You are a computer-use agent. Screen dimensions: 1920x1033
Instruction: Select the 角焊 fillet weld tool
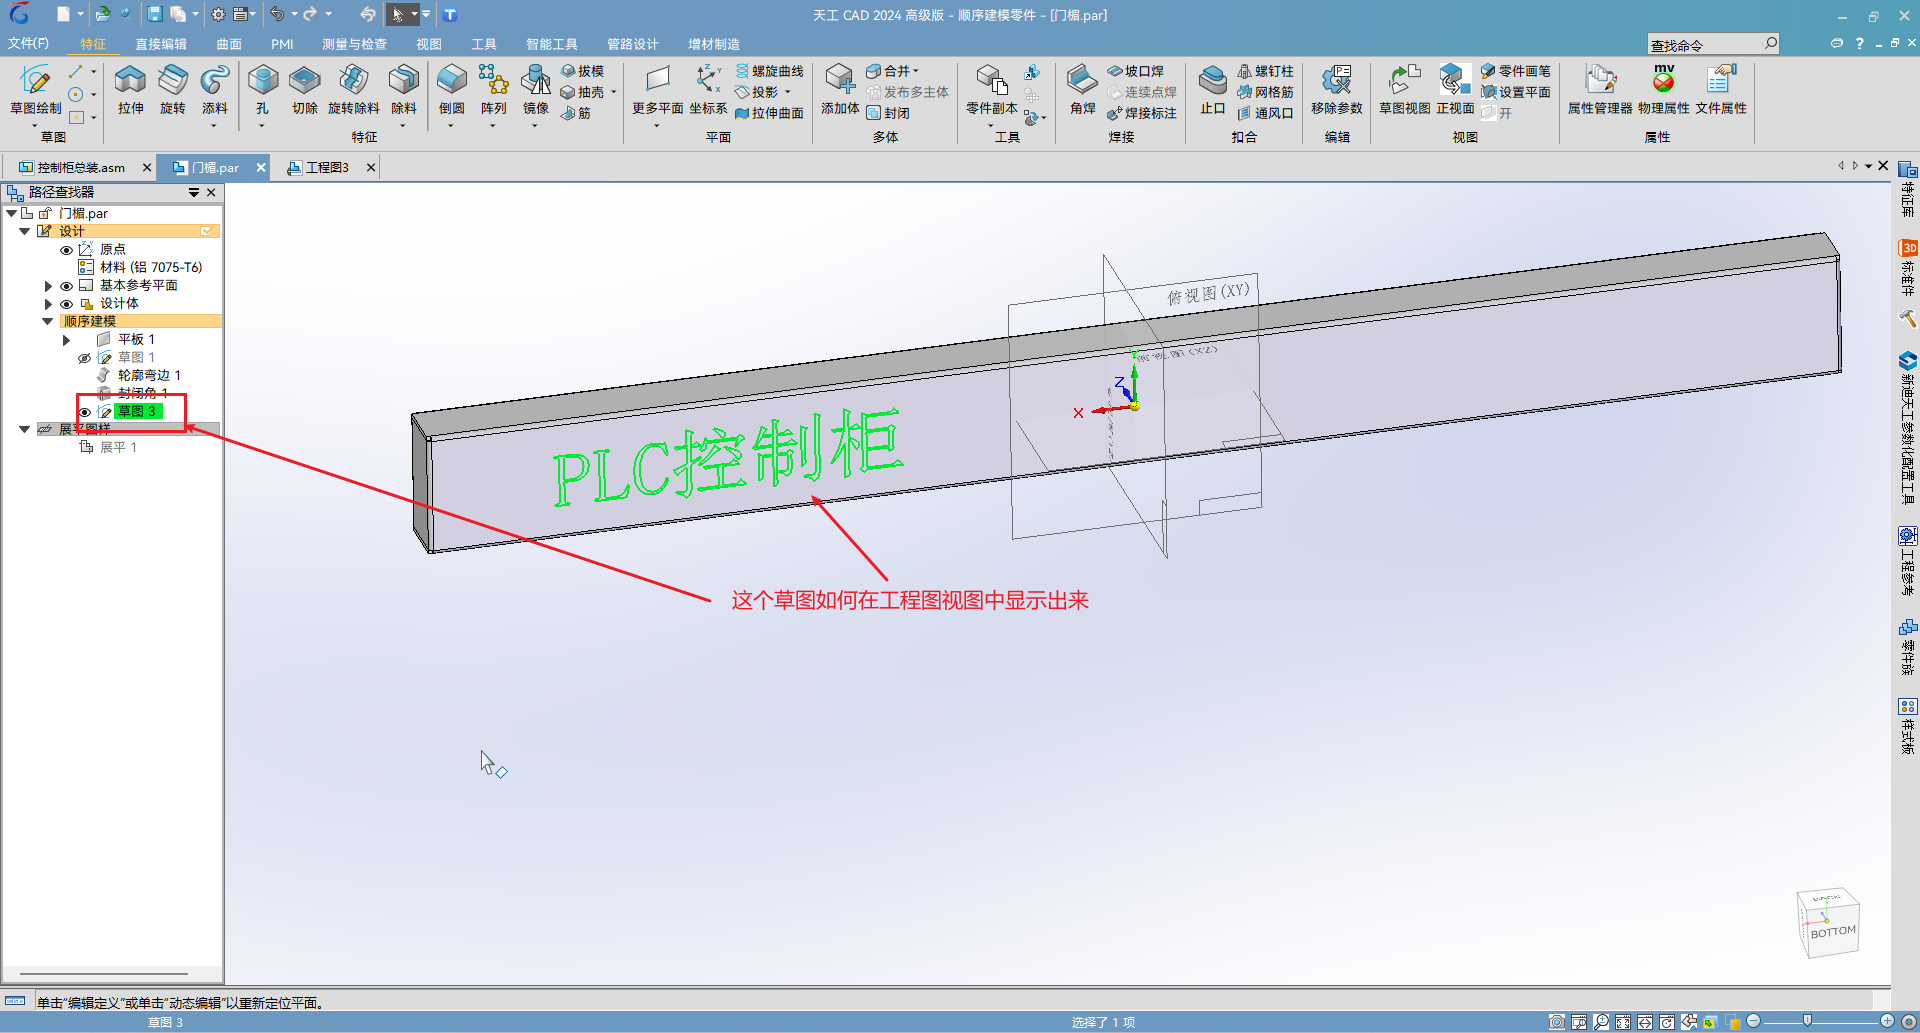click(1082, 89)
